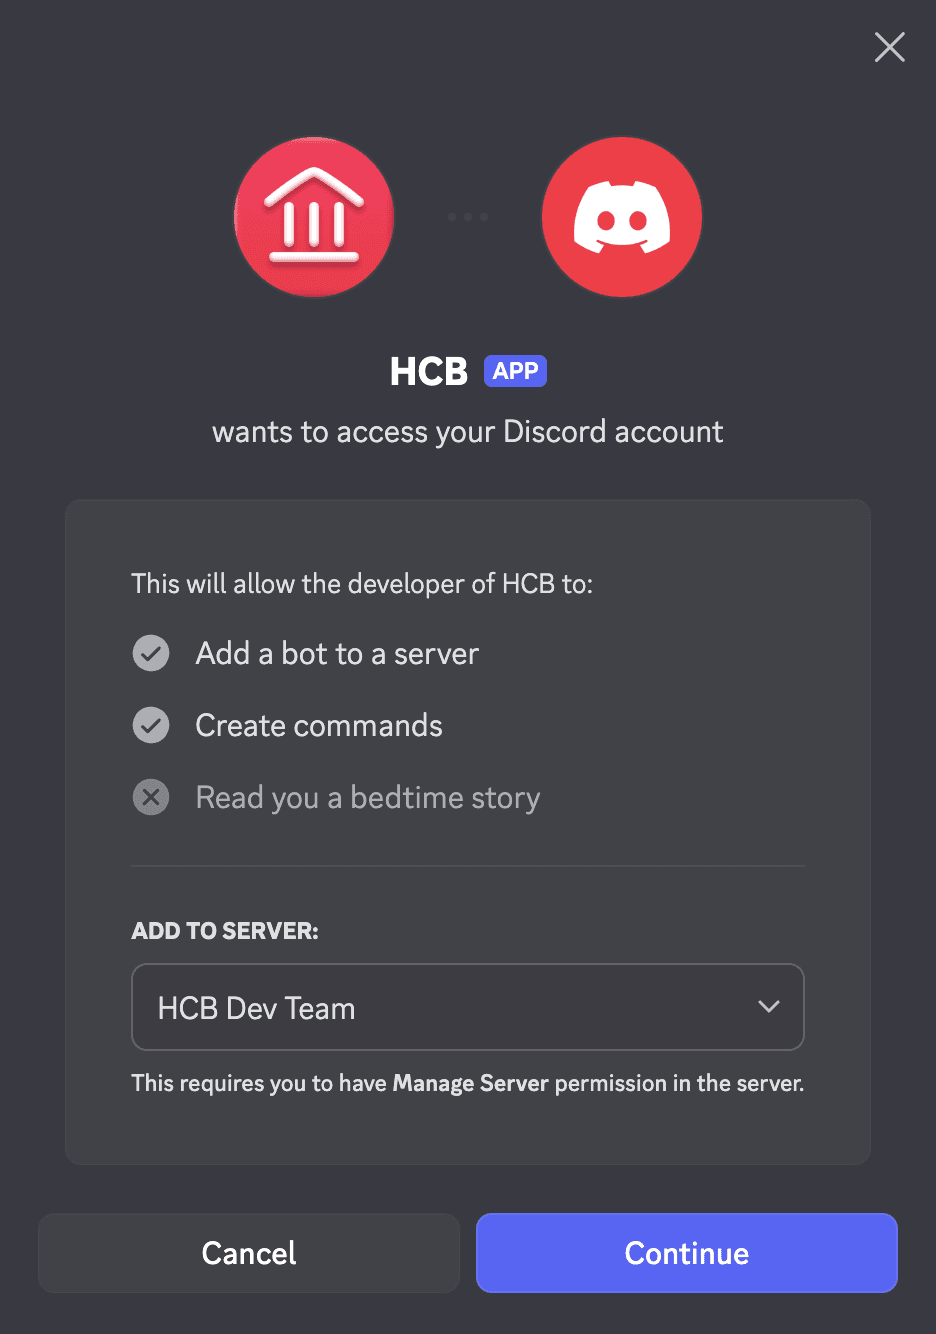Click the blue APP badge

tap(515, 371)
